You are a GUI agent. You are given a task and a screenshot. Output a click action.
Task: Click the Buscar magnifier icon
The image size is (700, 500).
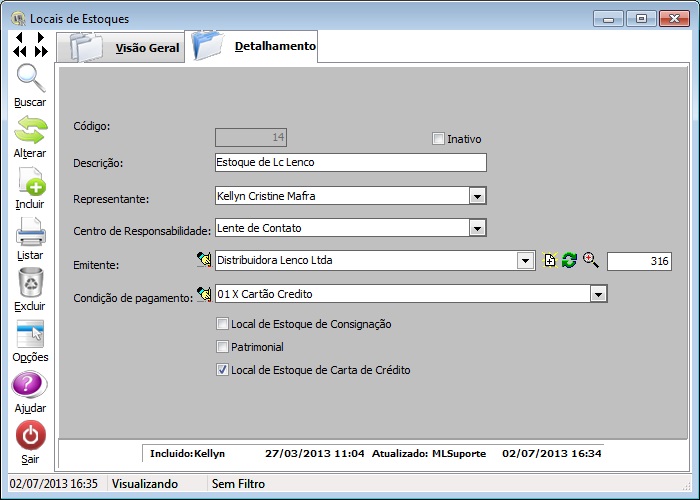tap(30, 79)
